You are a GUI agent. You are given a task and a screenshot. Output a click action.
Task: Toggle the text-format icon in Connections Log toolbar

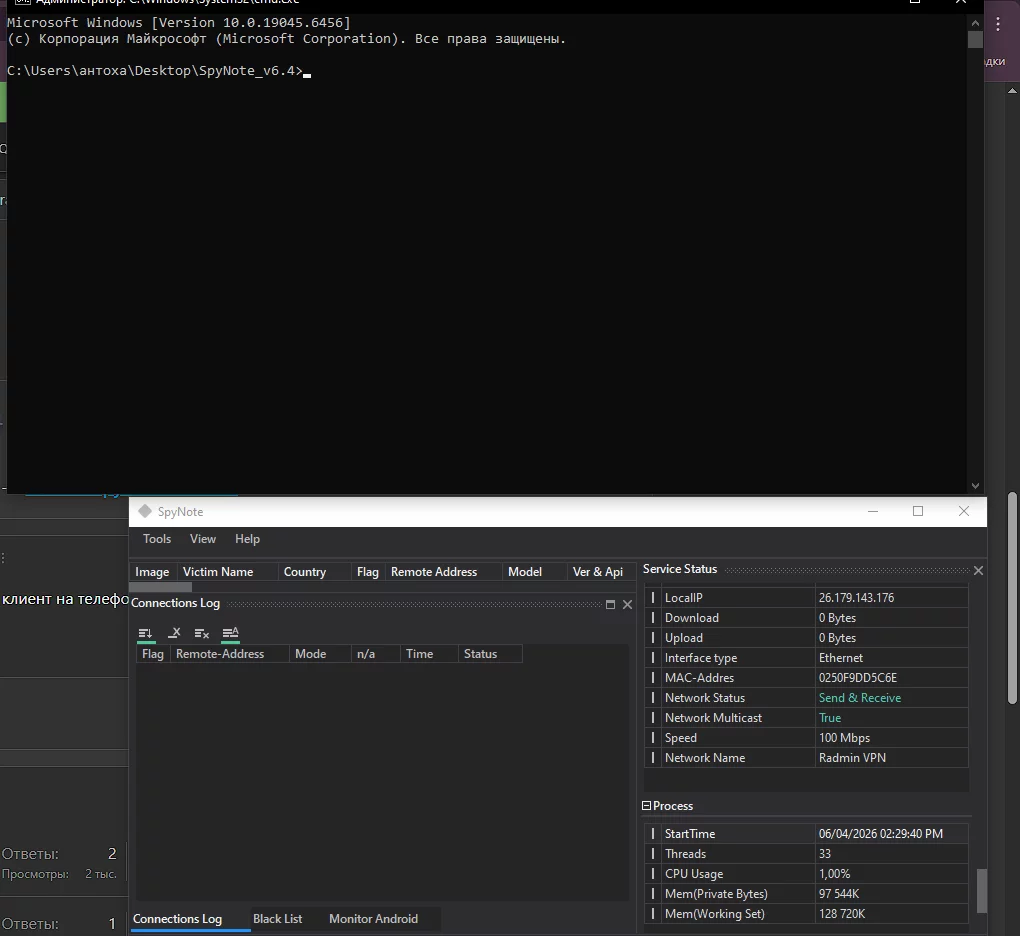point(230,633)
